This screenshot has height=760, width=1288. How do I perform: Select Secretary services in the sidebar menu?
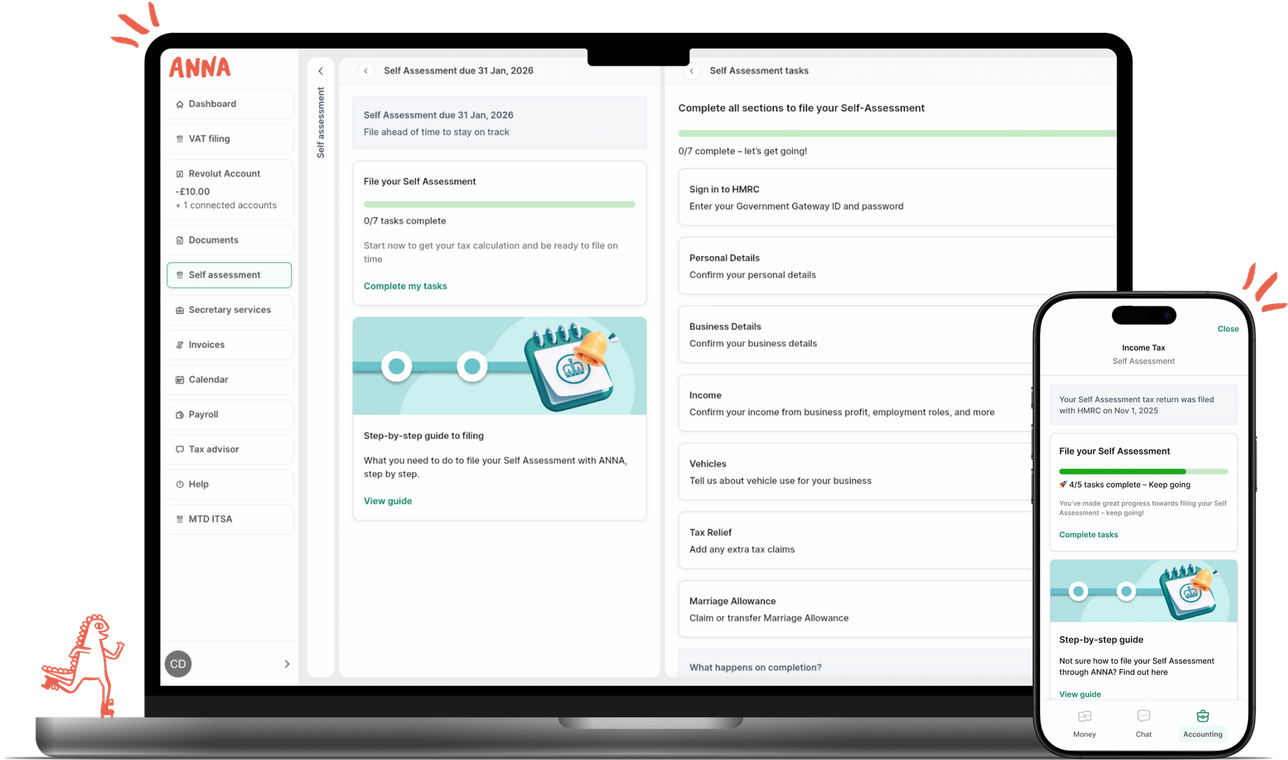click(x=230, y=310)
